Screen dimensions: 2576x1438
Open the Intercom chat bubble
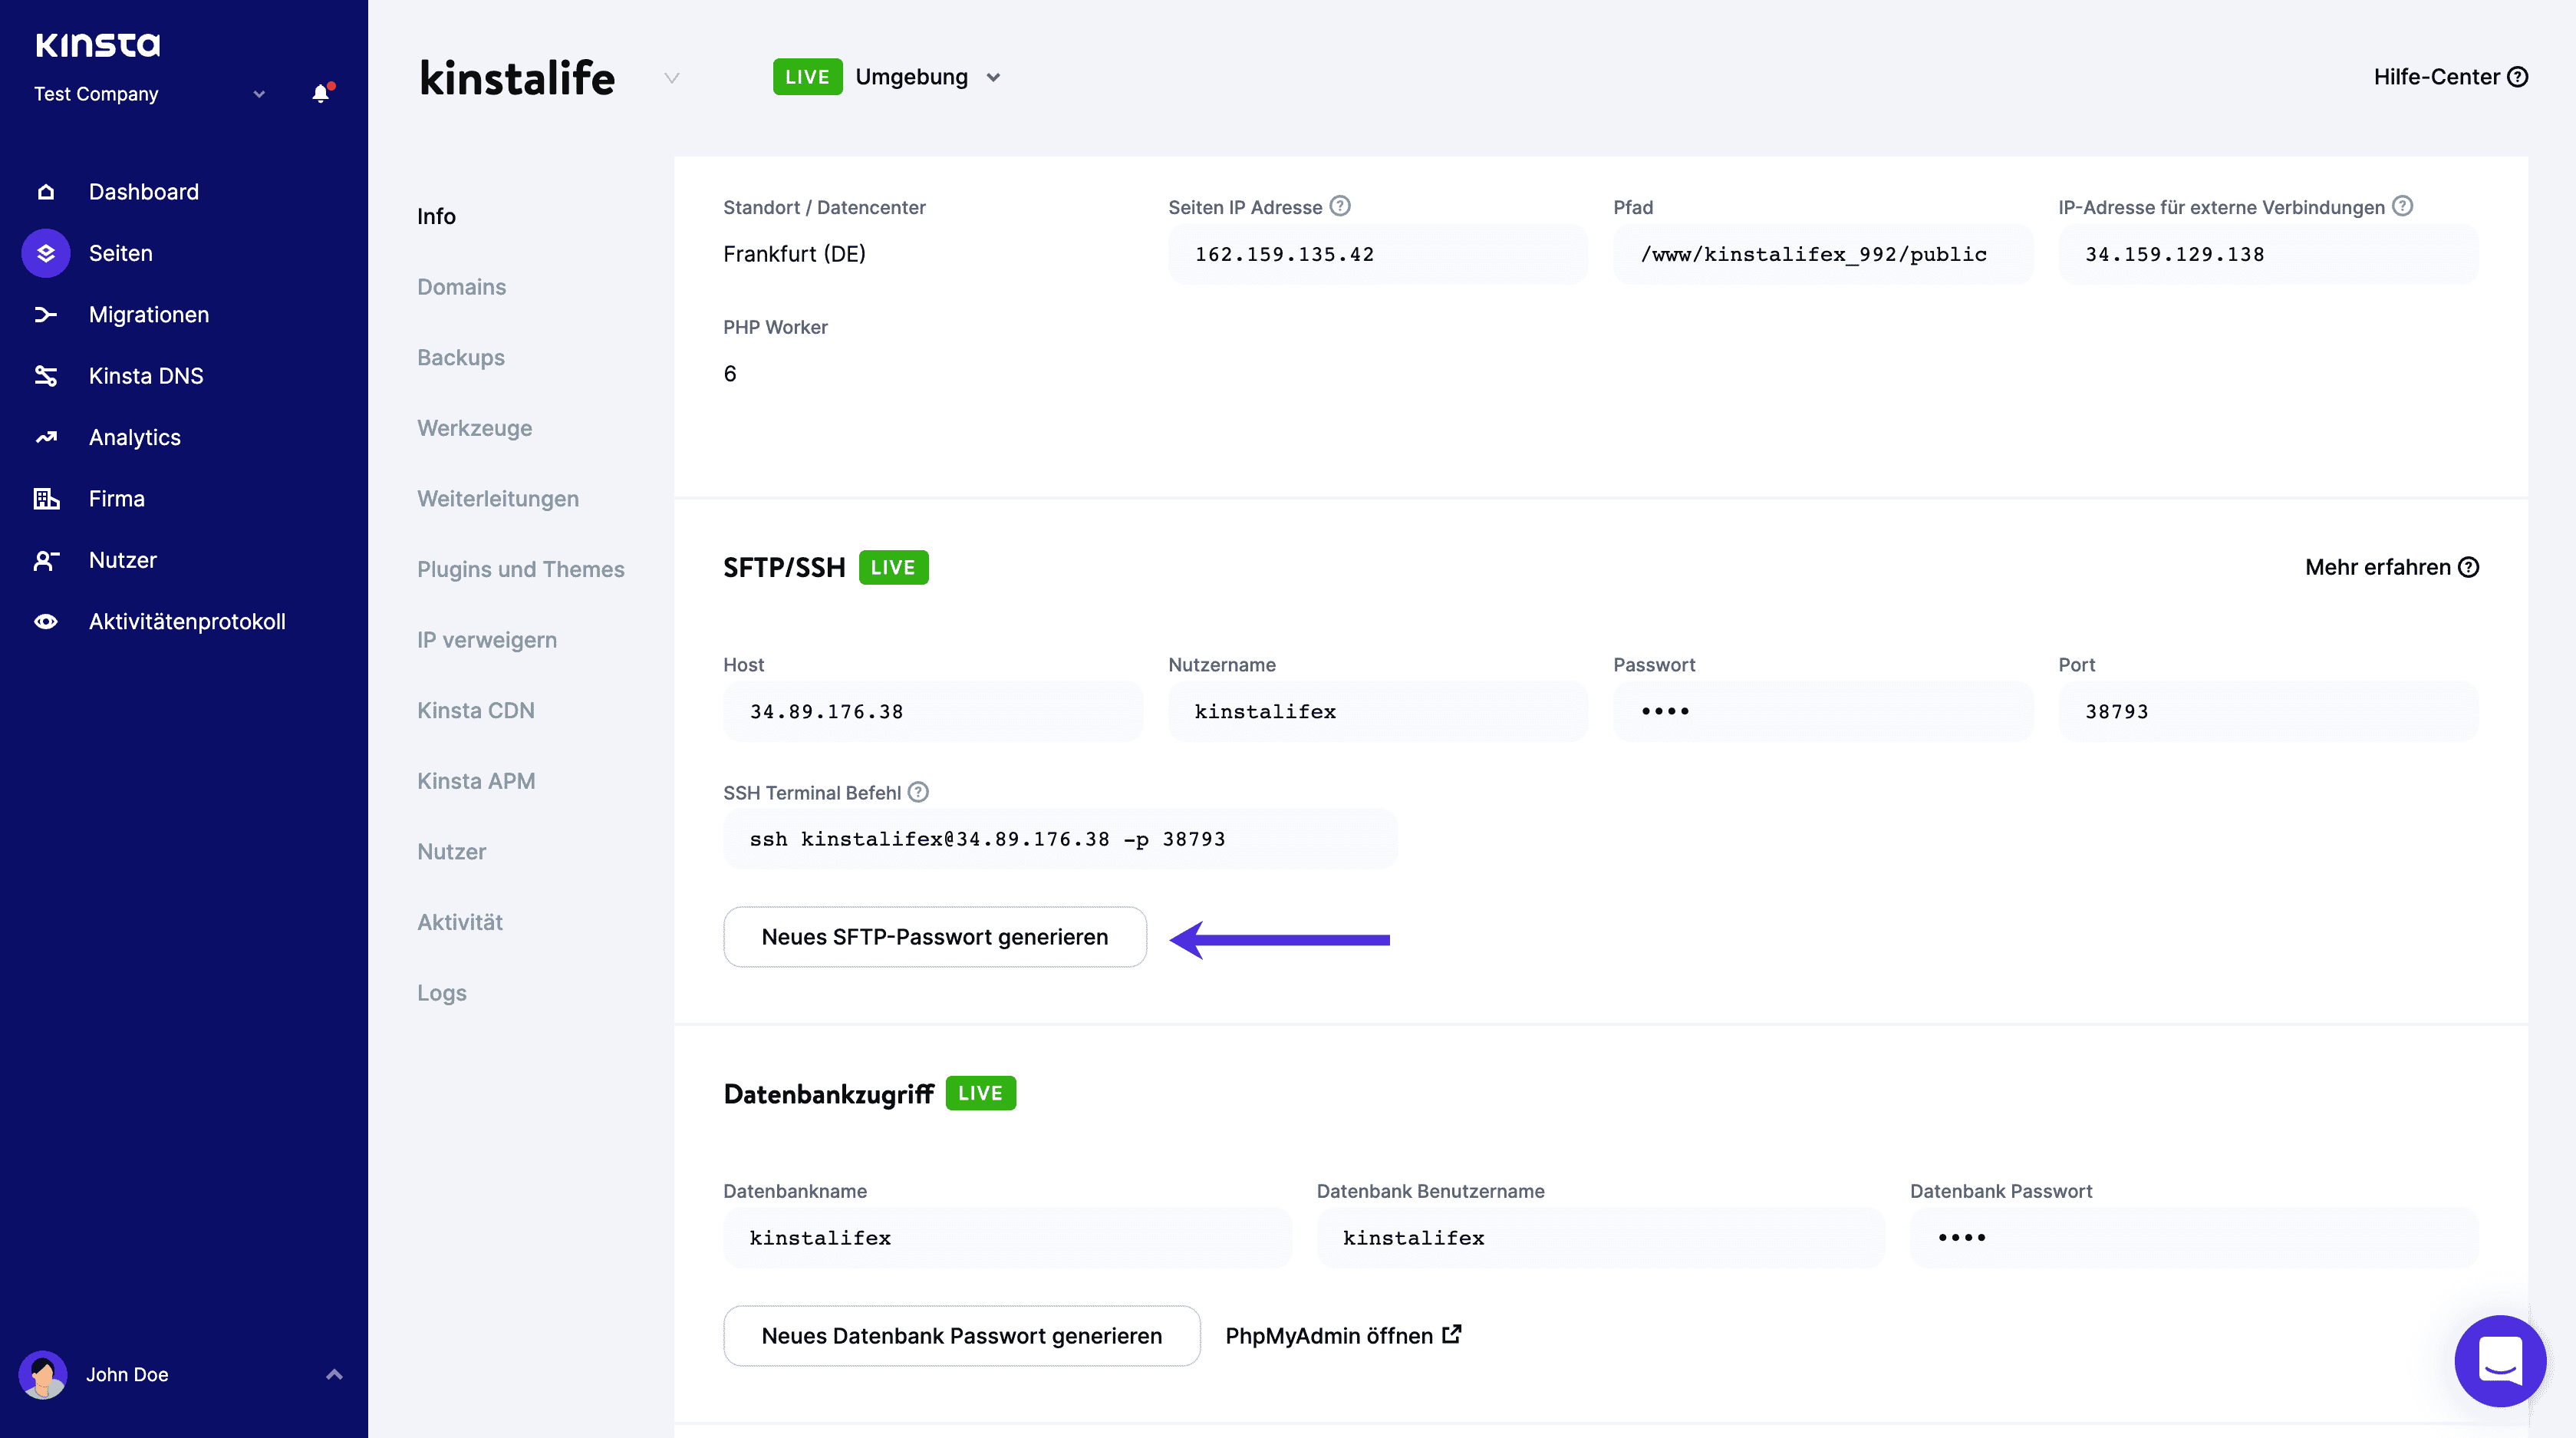coord(2499,1360)
